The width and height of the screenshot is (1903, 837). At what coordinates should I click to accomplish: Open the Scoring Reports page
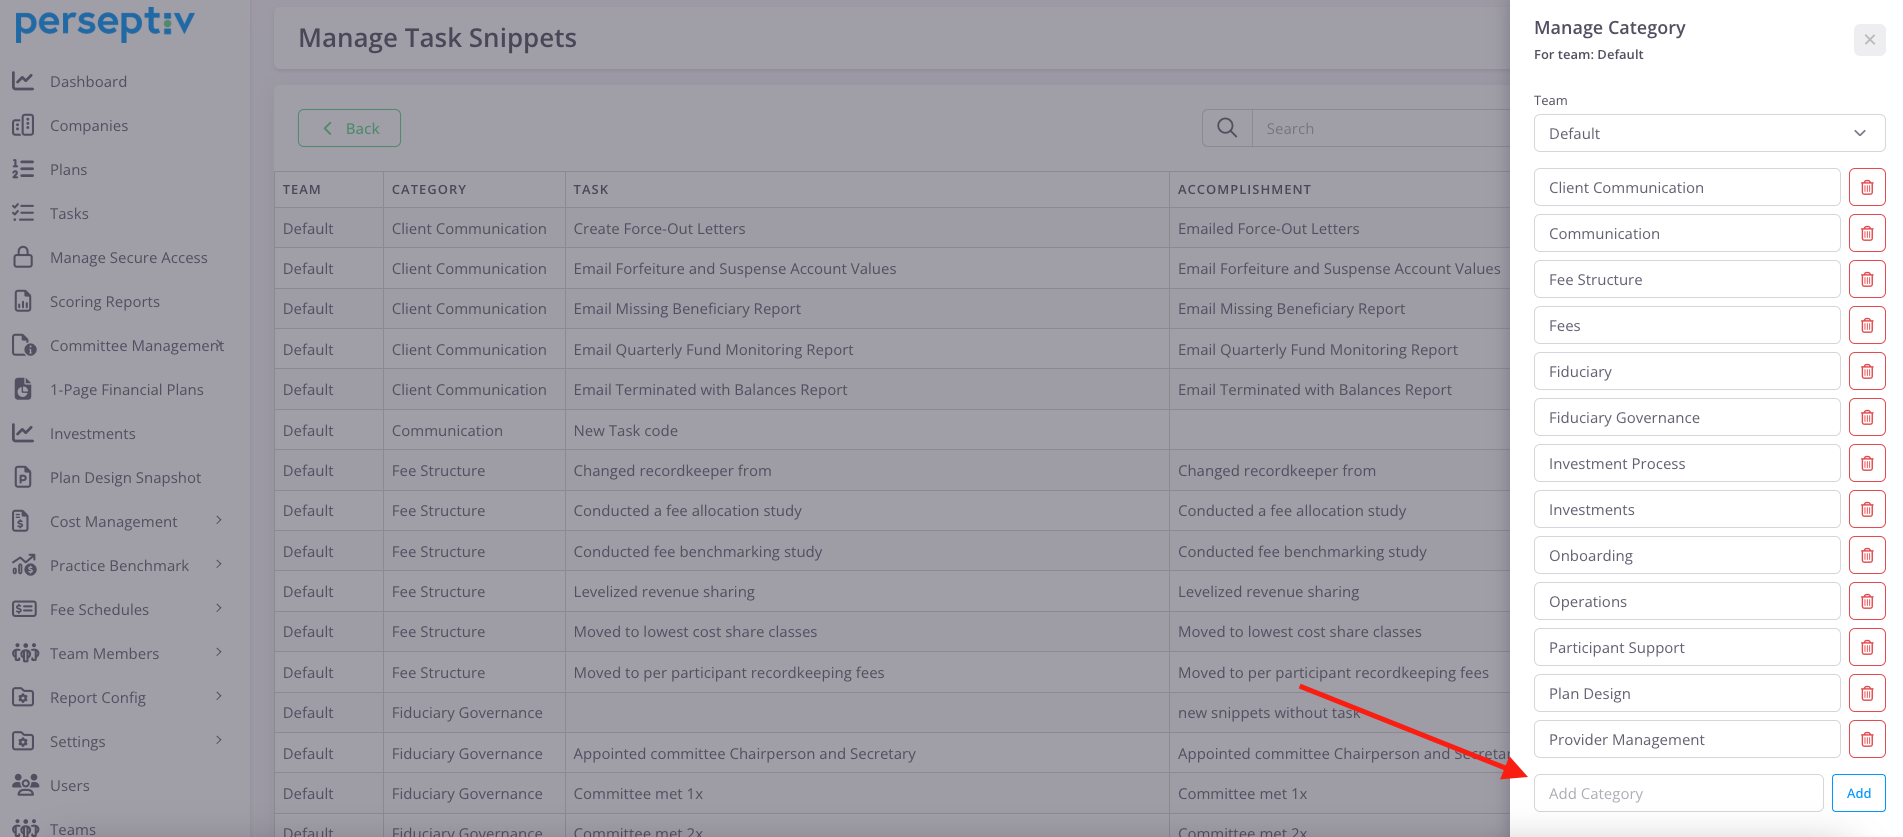tap(104, 302)
